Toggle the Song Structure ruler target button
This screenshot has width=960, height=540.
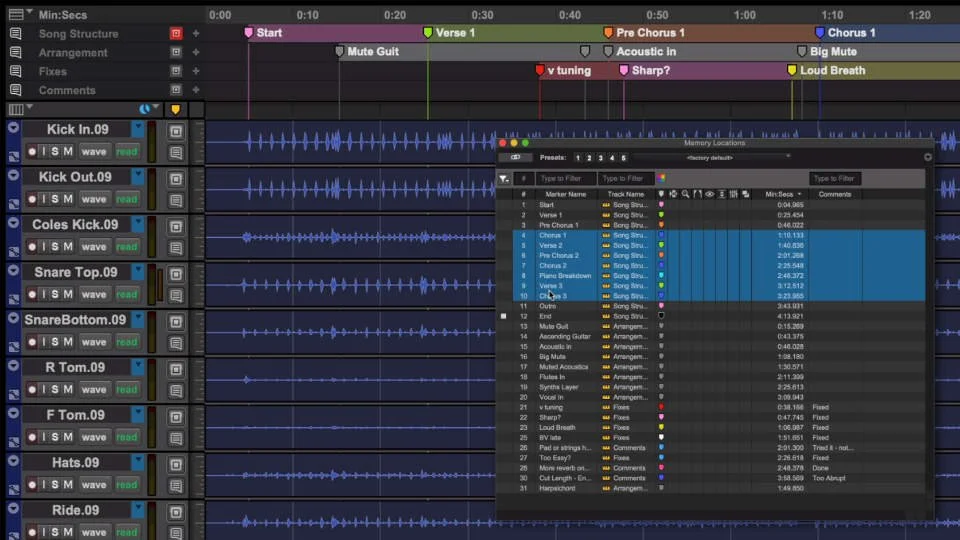point(176,33)
